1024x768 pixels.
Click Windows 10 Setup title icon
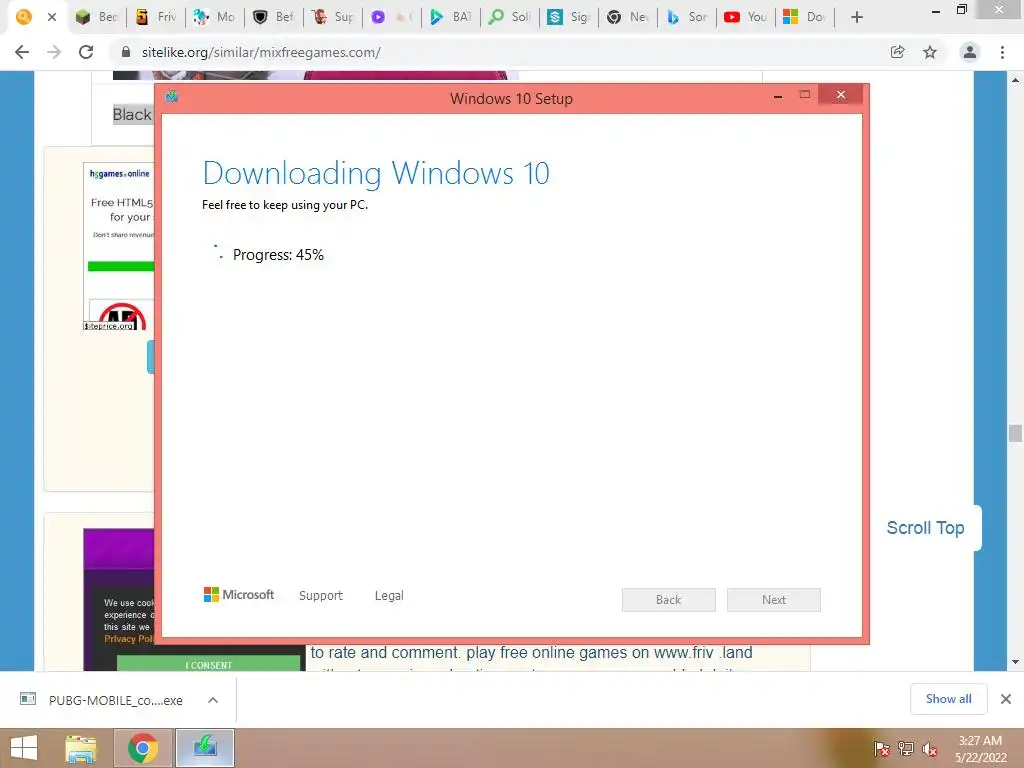pyautogui.click(x=172, y=97)
